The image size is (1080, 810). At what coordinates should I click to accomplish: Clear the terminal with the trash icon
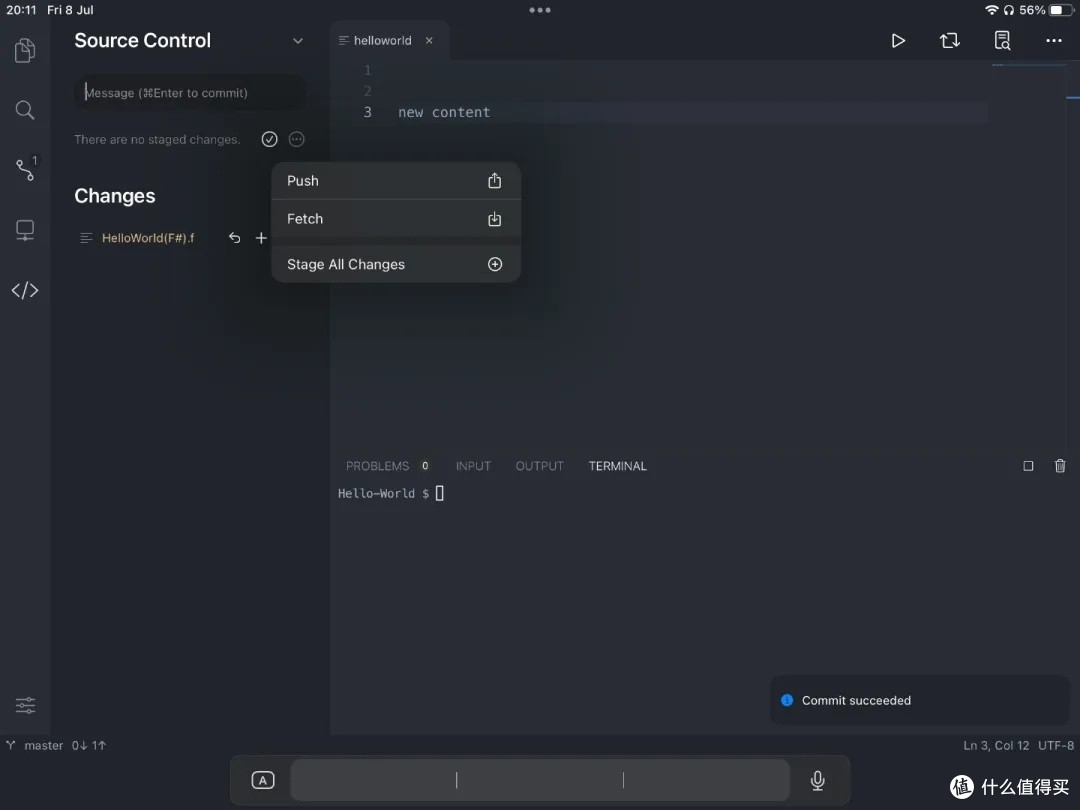point(1060,466)
